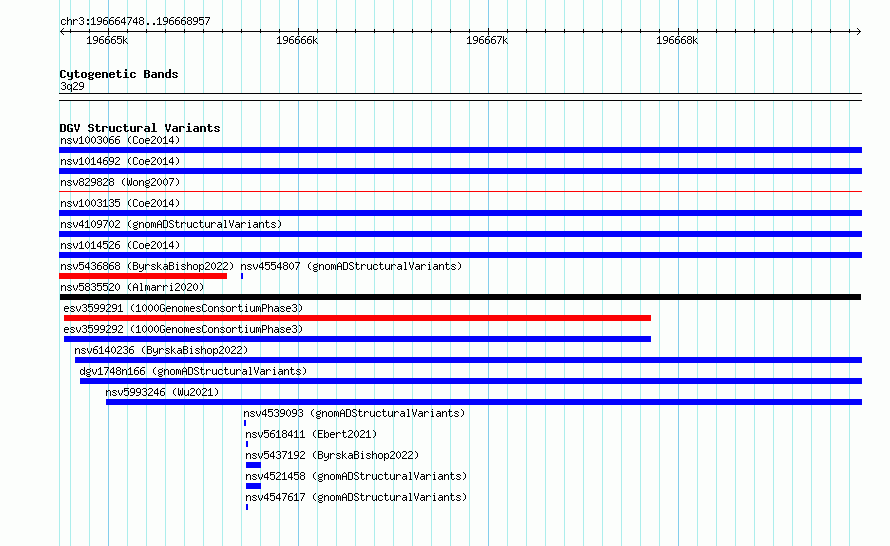The image size is (890, 546).
Task: Open nsv5618411 (Ebert2021) label
Action: (311, 434)
